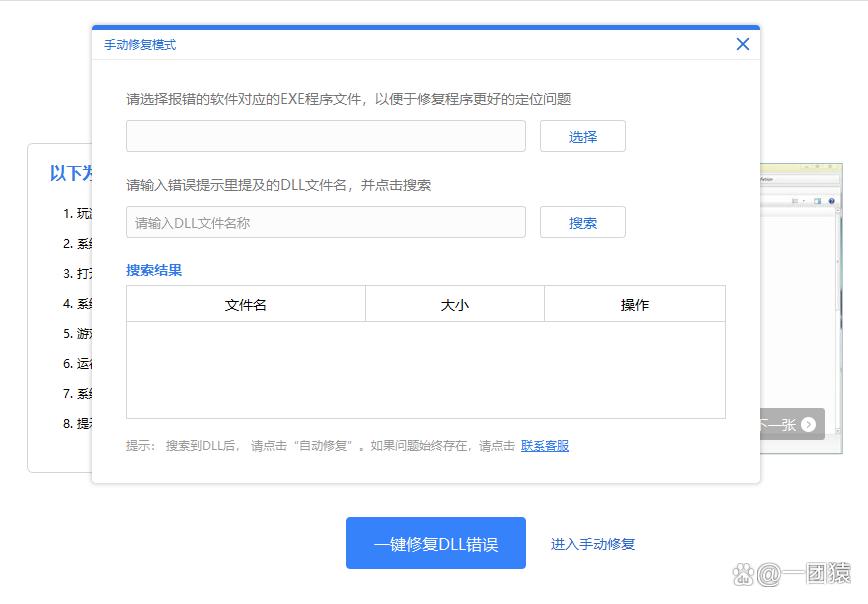Open the 联系客服 link

545,446
